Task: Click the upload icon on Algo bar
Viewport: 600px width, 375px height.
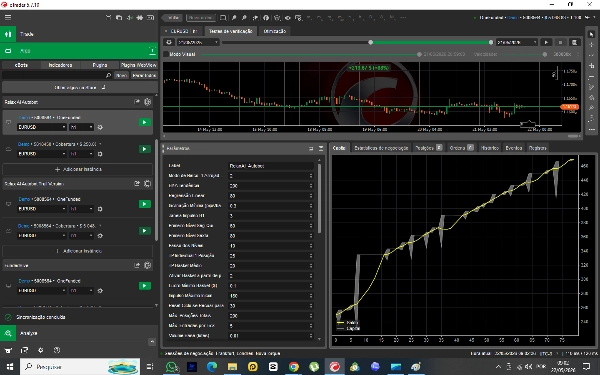Action: pos(152,51)
